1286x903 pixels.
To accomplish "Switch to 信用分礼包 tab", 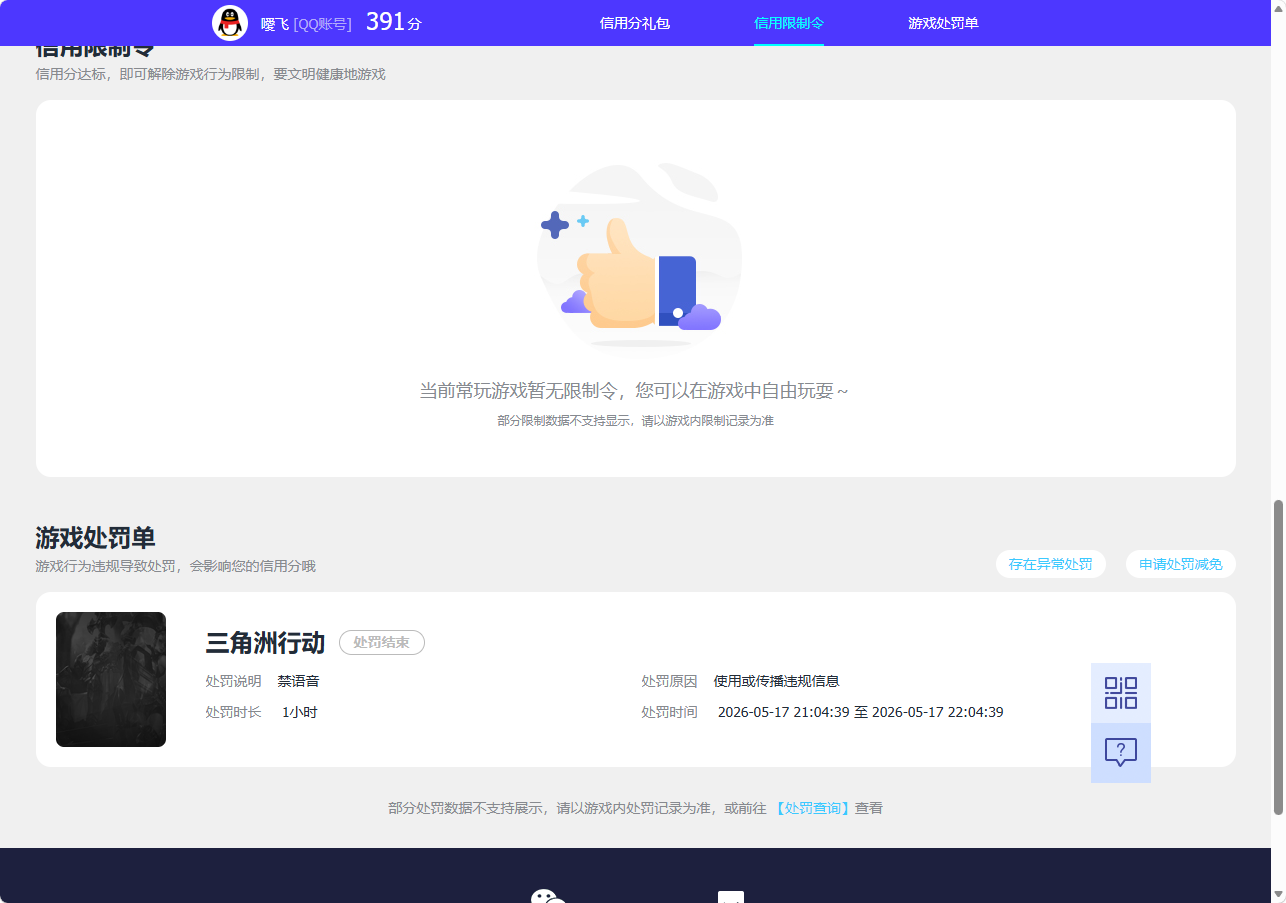I will click(x=634, y=23).
